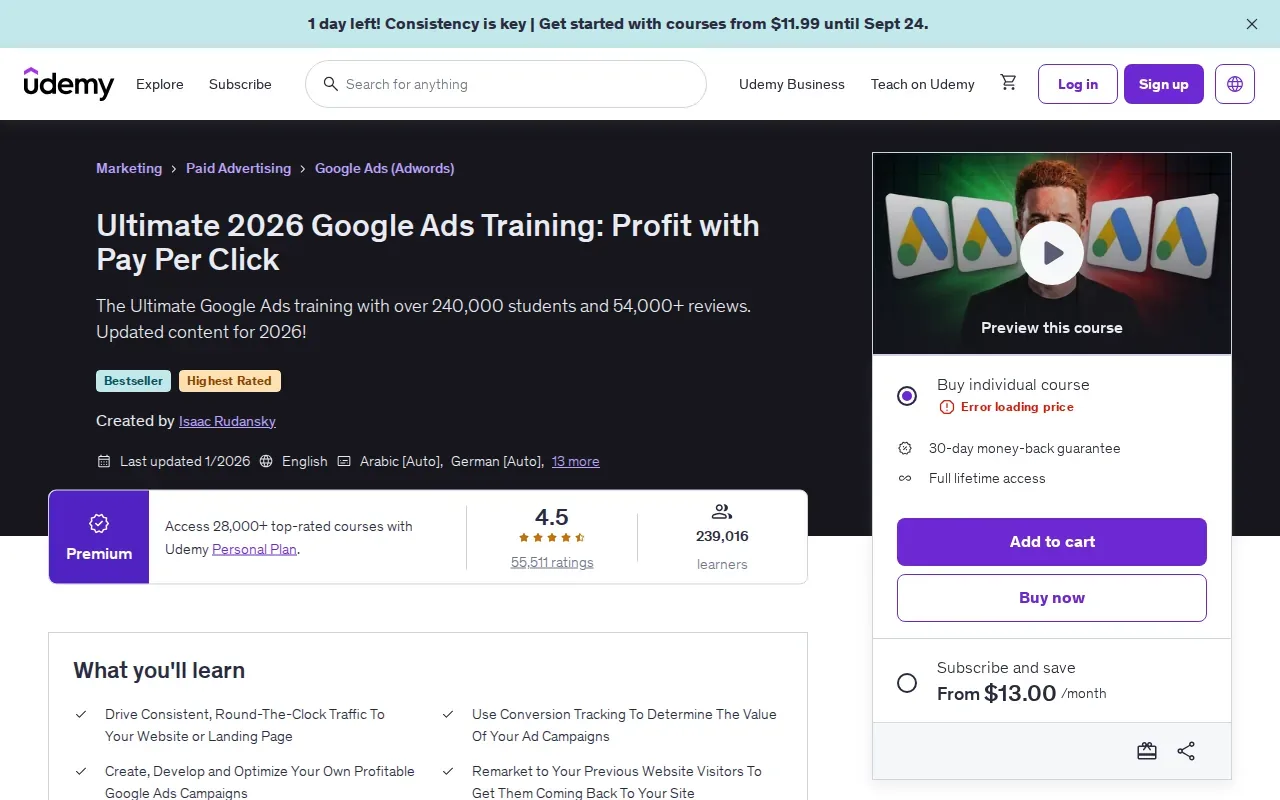This screenshot has width=1280, height=800.
Task: Click the learners people icon
Action: pyautogui.click(x=722, y=512)
